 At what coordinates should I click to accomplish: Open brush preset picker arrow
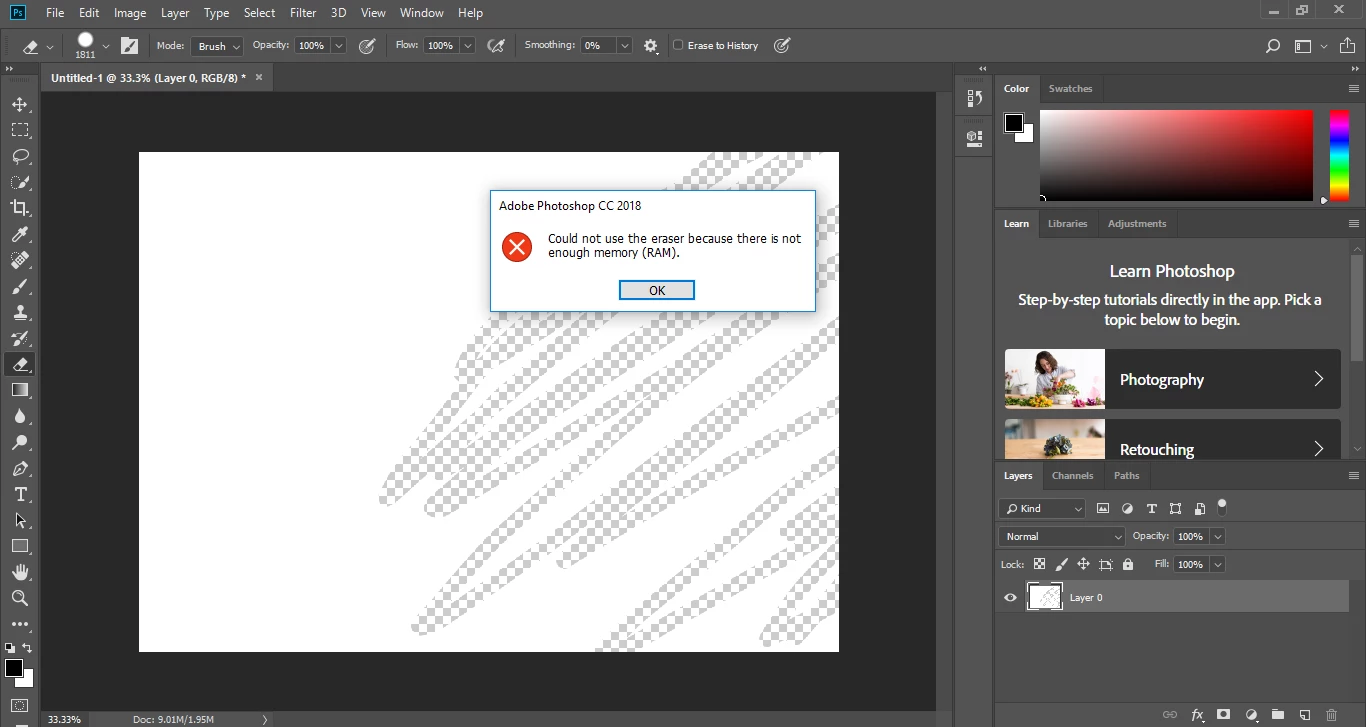[x=106, y=46]
